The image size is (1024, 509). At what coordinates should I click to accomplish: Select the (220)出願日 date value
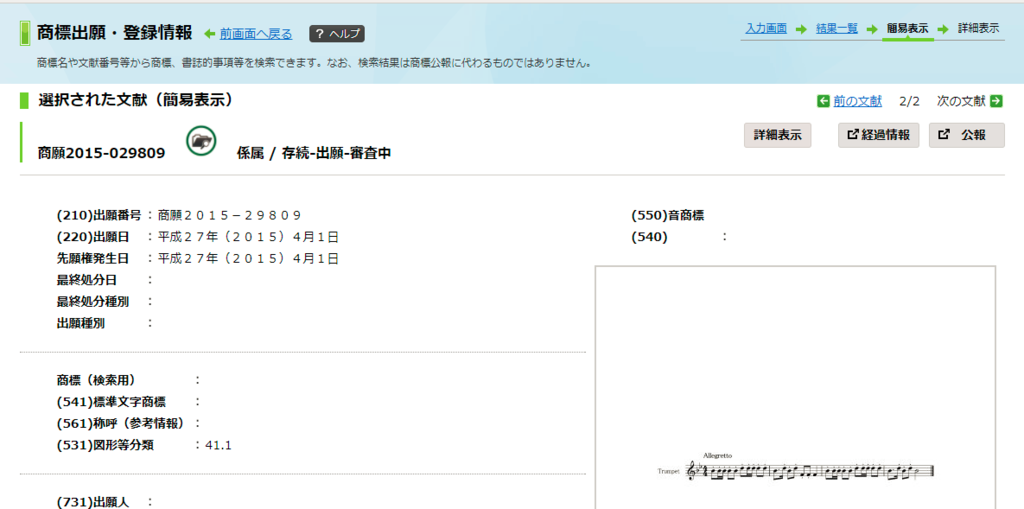(x=248, y=237)
